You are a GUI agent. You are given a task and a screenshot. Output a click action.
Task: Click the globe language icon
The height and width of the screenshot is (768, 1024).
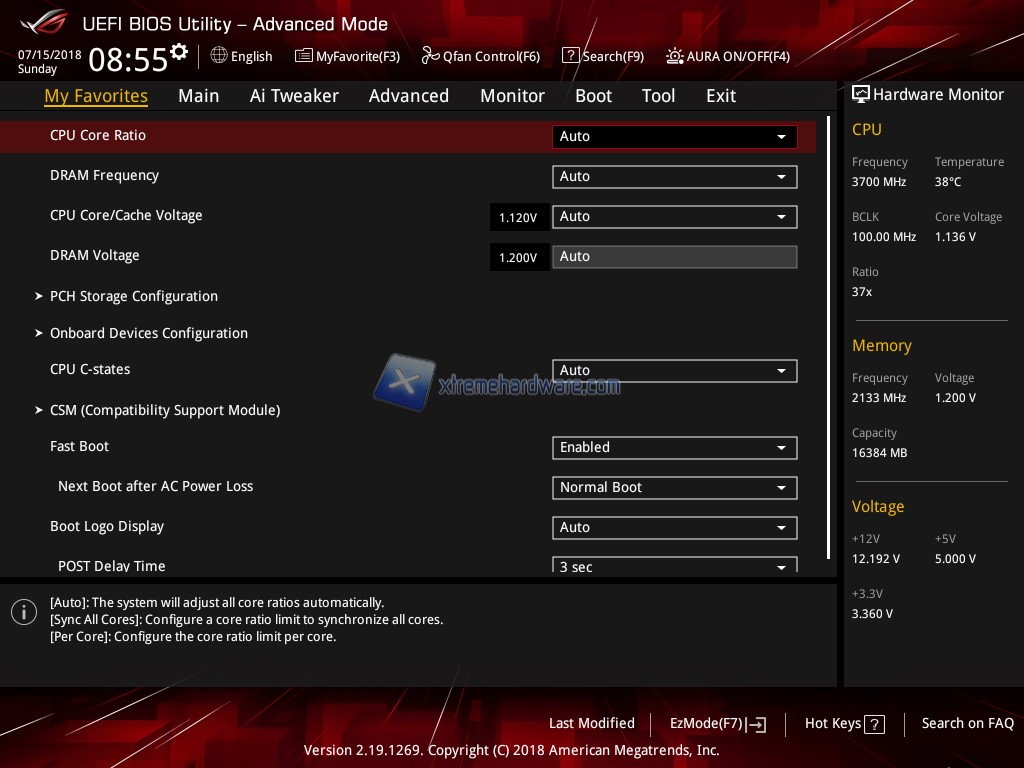click(x=219, y=56)
